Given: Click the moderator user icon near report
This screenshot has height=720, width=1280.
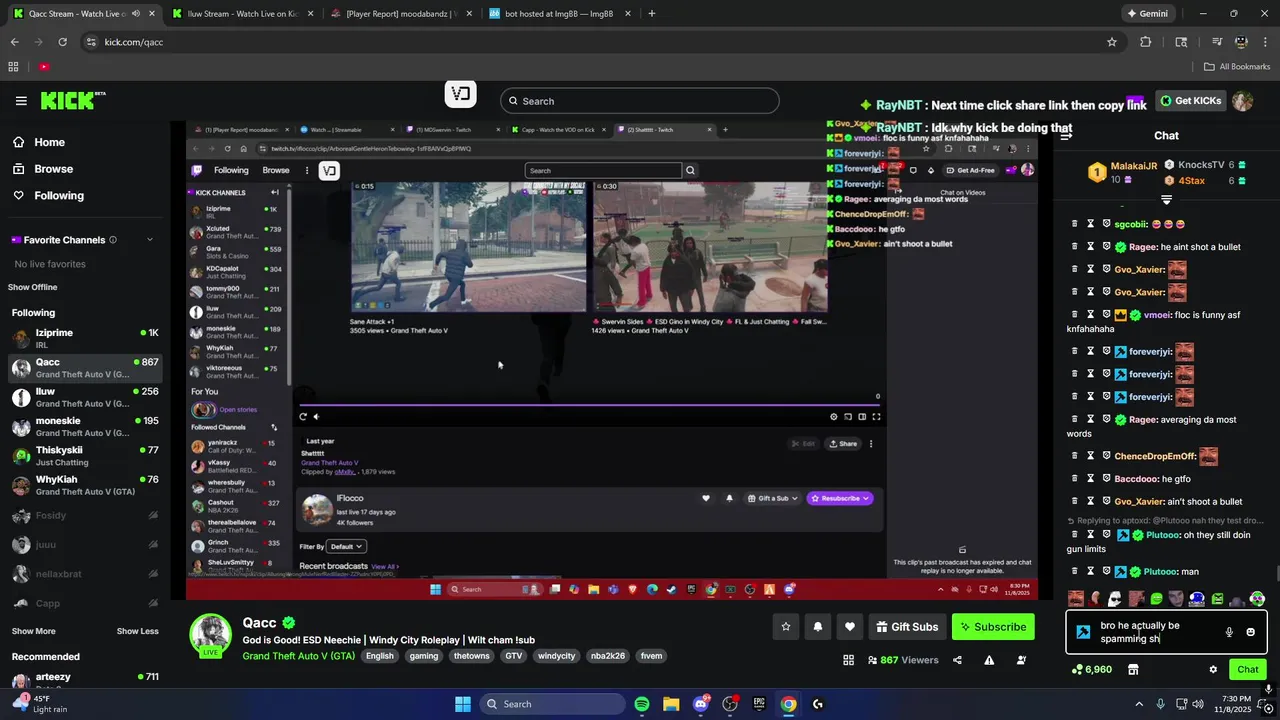Looking at the screenshot, I should click(x=1021, y=660).
